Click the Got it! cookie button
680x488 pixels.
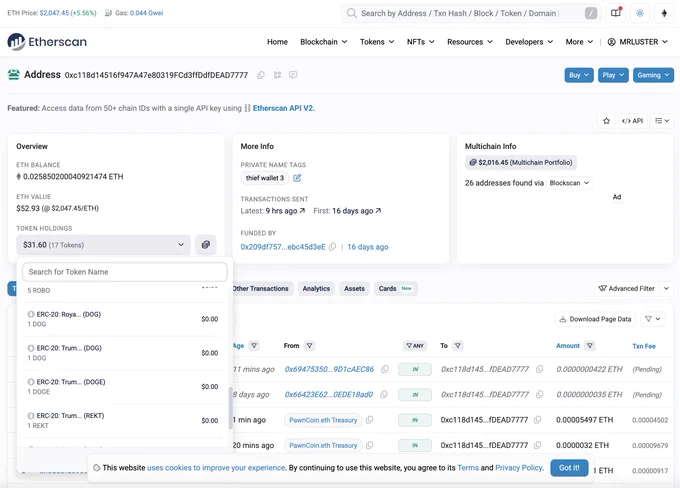coord(569,468)
